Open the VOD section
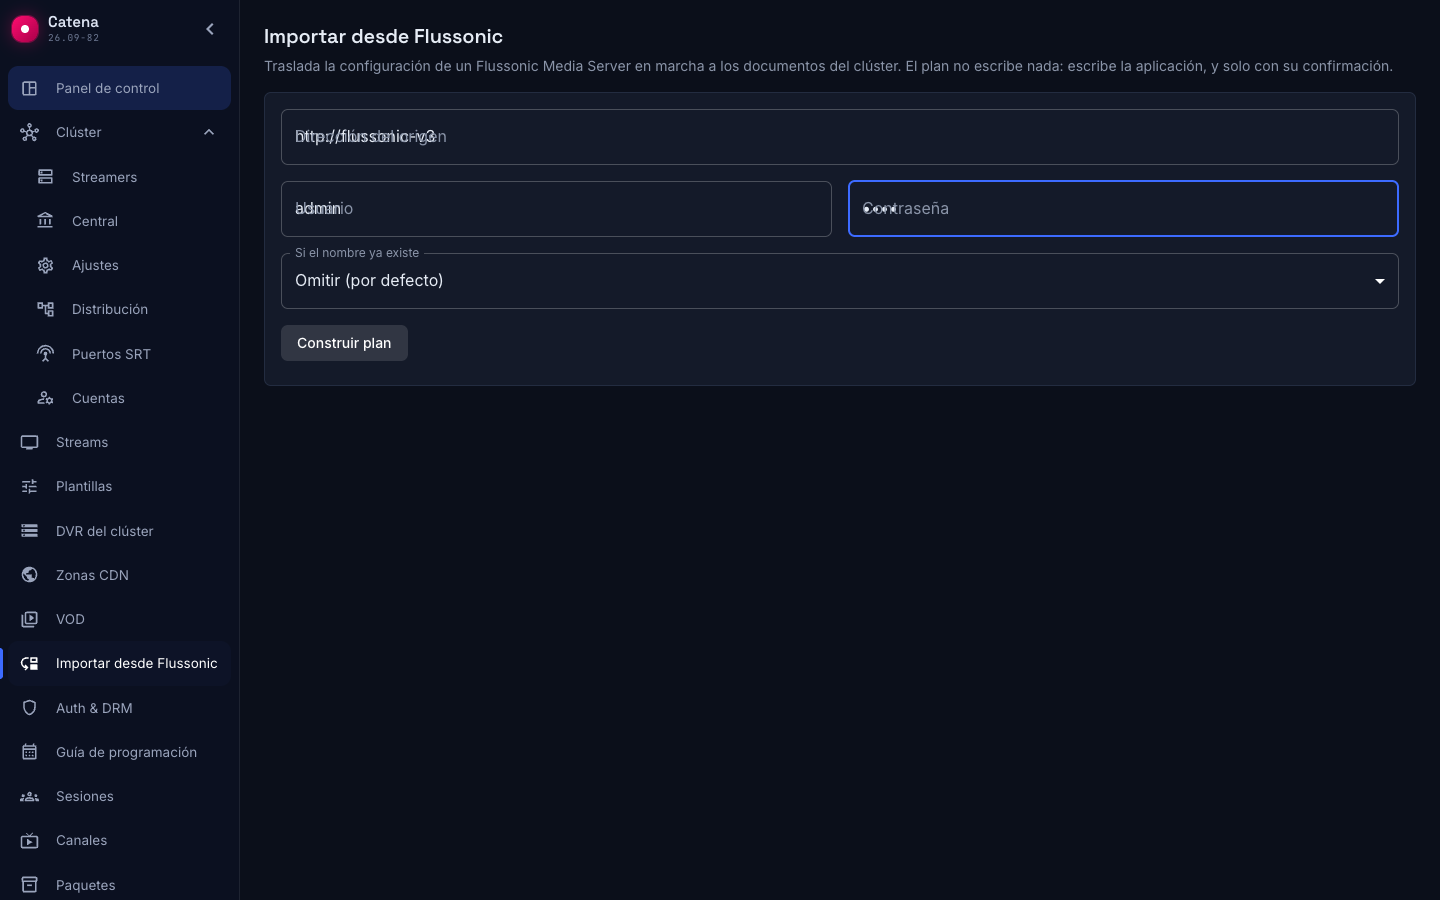Screen dimensions: 1440x900 119,619
